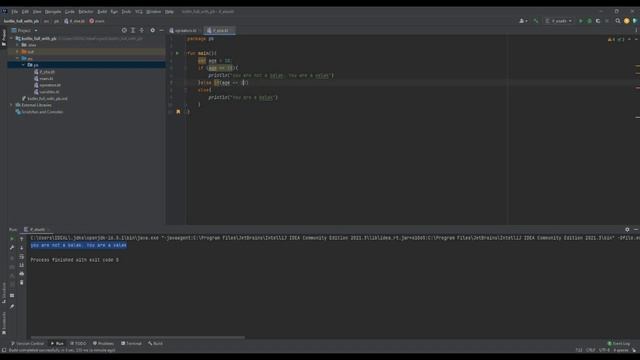This screenshot has width=640, height=360.
Task: Click the wrench icon in Run panel
Action: point(12,248)
